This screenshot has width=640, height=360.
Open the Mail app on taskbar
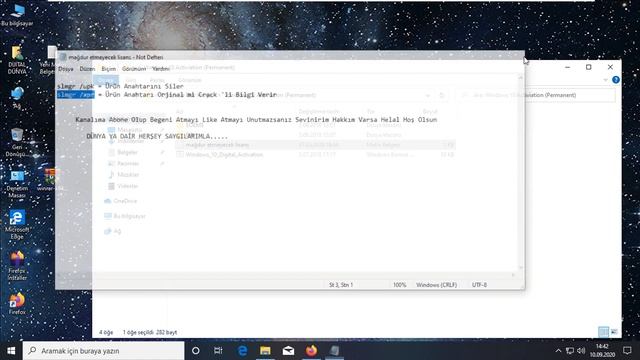[x=288, y=351]
